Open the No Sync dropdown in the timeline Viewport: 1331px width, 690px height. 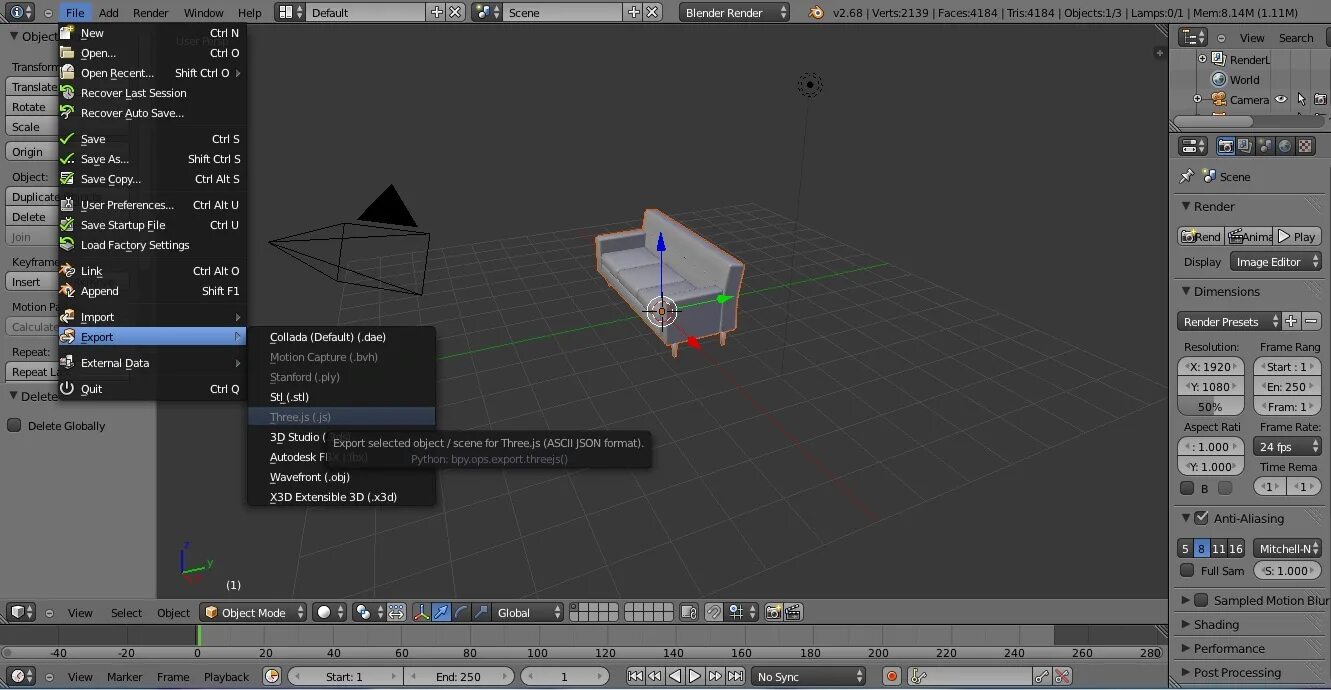[810, 676]
